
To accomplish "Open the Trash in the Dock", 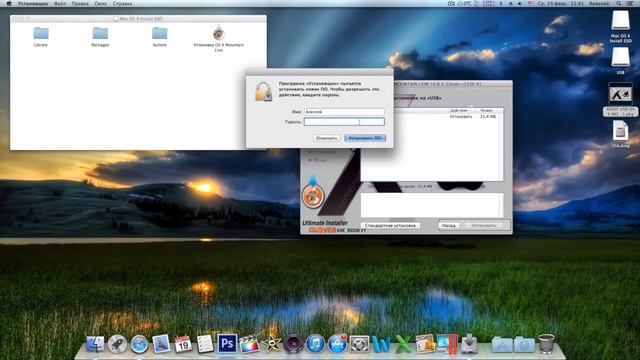I will click(546, 344).
